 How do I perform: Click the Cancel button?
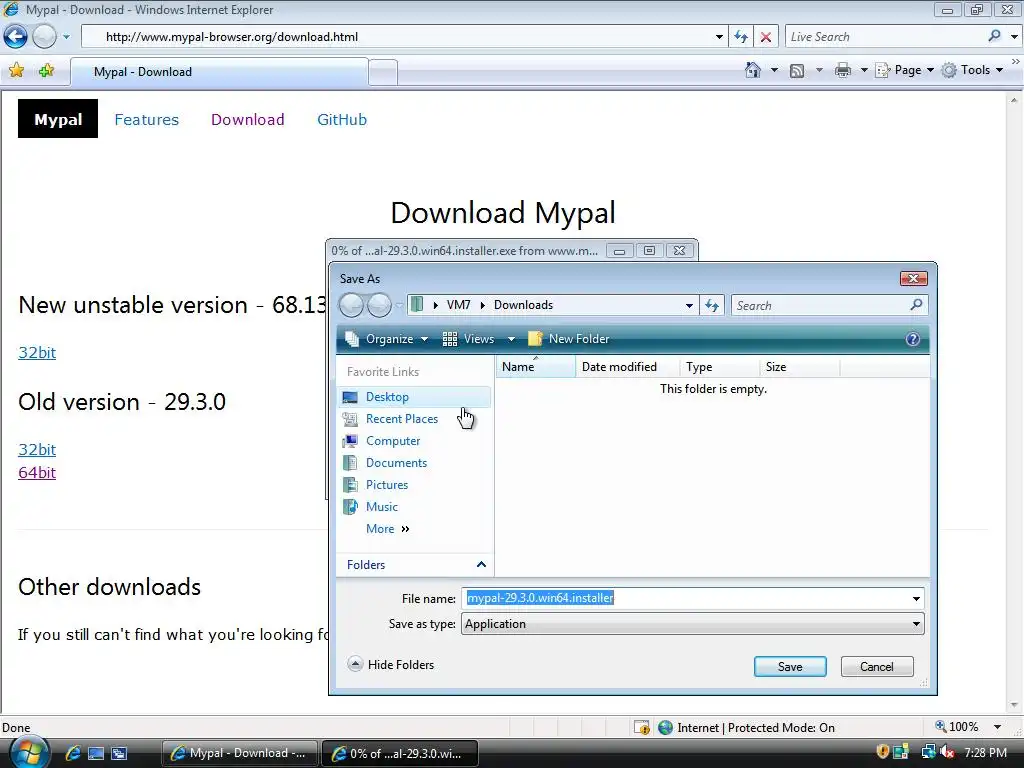876,666
